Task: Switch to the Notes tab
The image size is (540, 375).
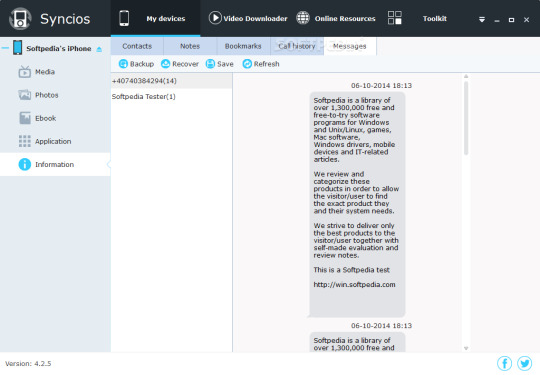Action: click(190, 46)
